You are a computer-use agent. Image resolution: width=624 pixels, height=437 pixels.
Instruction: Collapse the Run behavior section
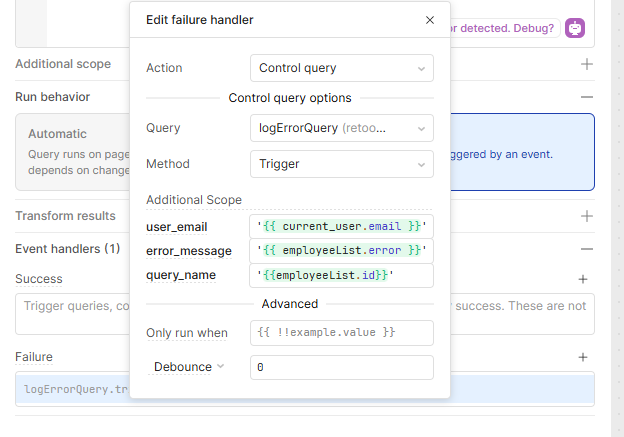(587, 97)
